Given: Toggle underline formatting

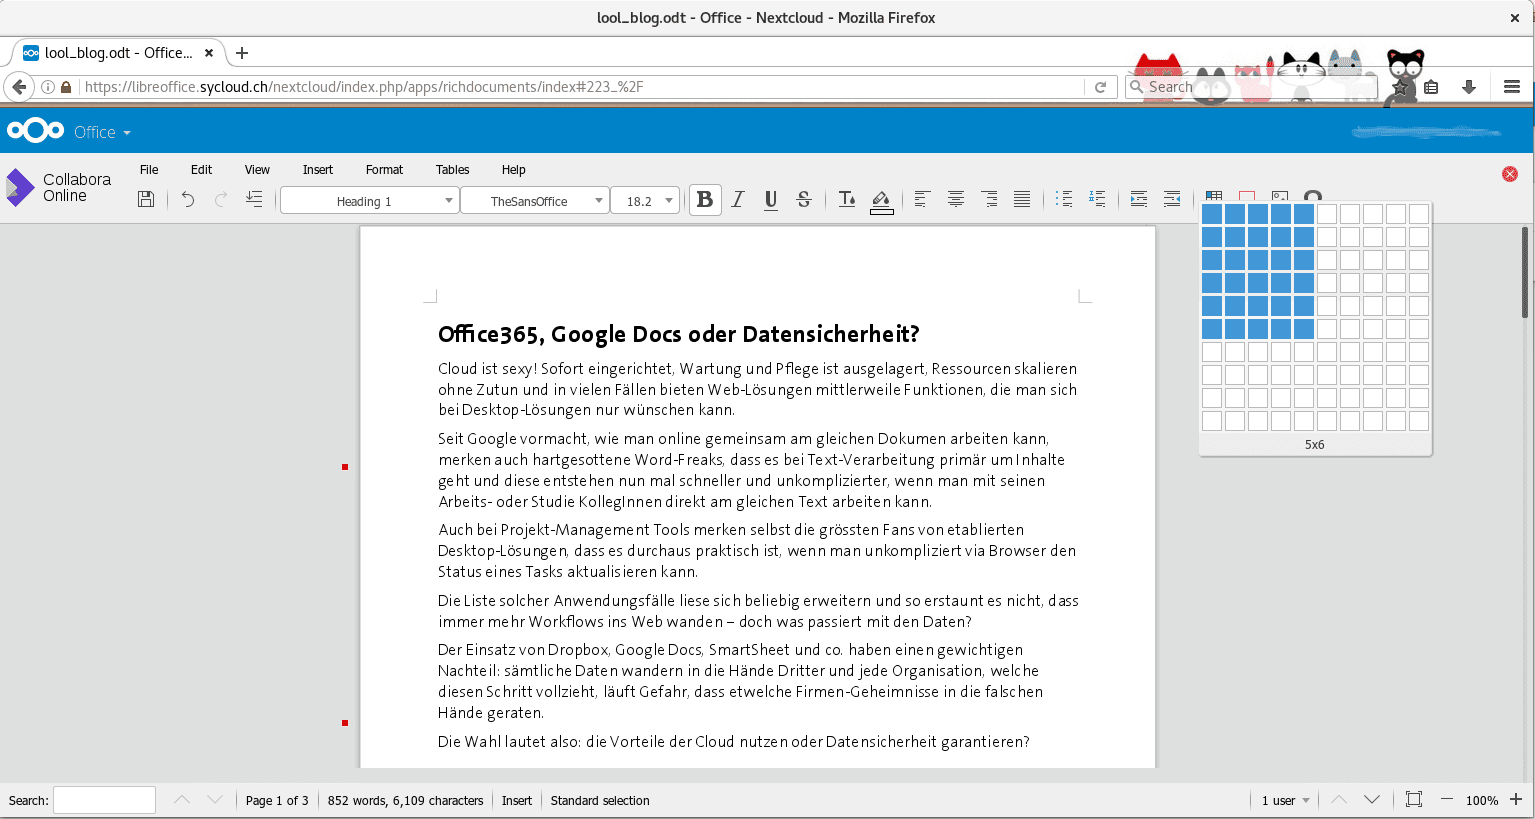Looking at the screenshot, I should pos(771,200).
